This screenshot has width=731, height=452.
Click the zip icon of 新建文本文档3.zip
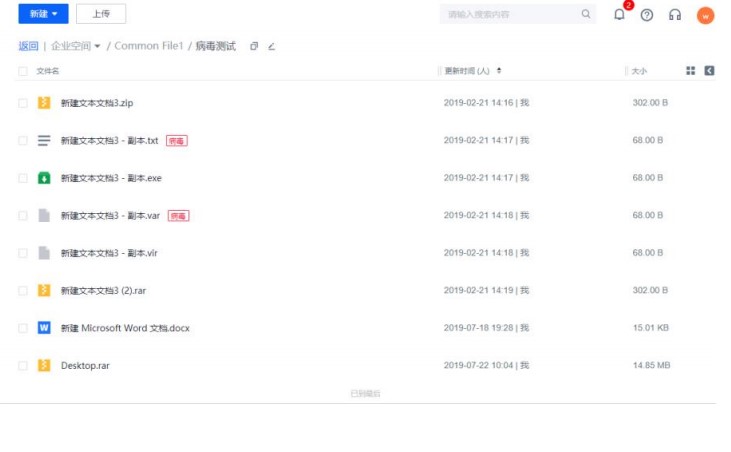(x=44, y=103)
